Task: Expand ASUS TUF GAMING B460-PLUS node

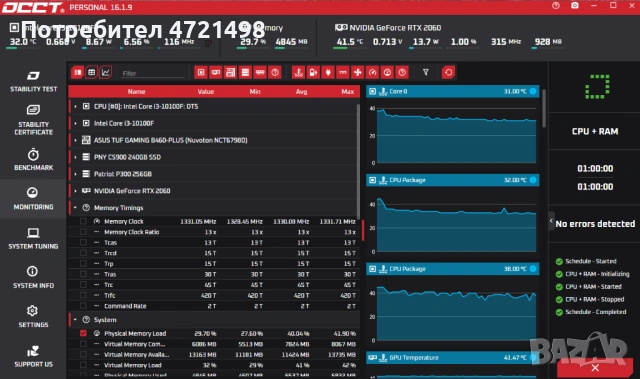Action: [76, 140]
